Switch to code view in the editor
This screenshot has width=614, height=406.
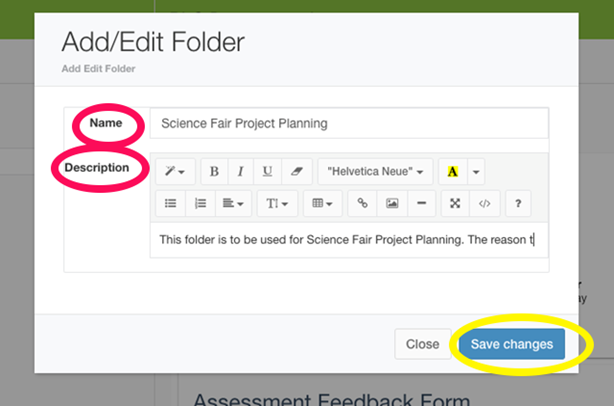tap(484, 203)
